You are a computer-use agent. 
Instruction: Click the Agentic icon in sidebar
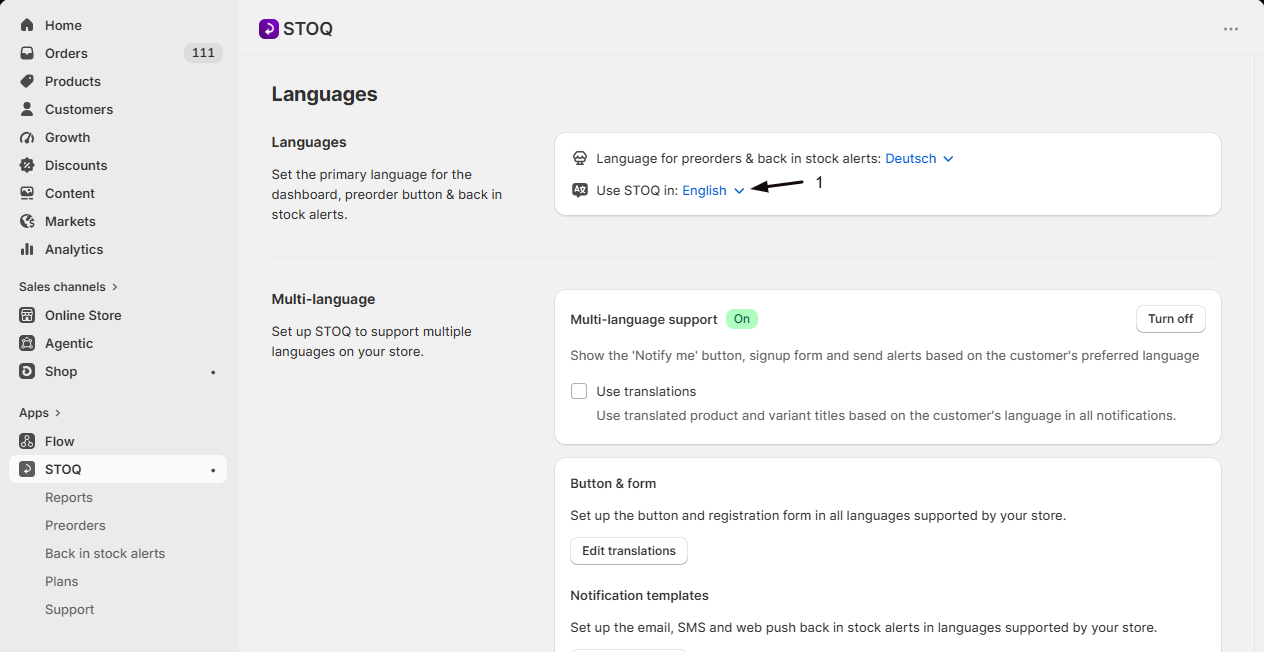27,343
